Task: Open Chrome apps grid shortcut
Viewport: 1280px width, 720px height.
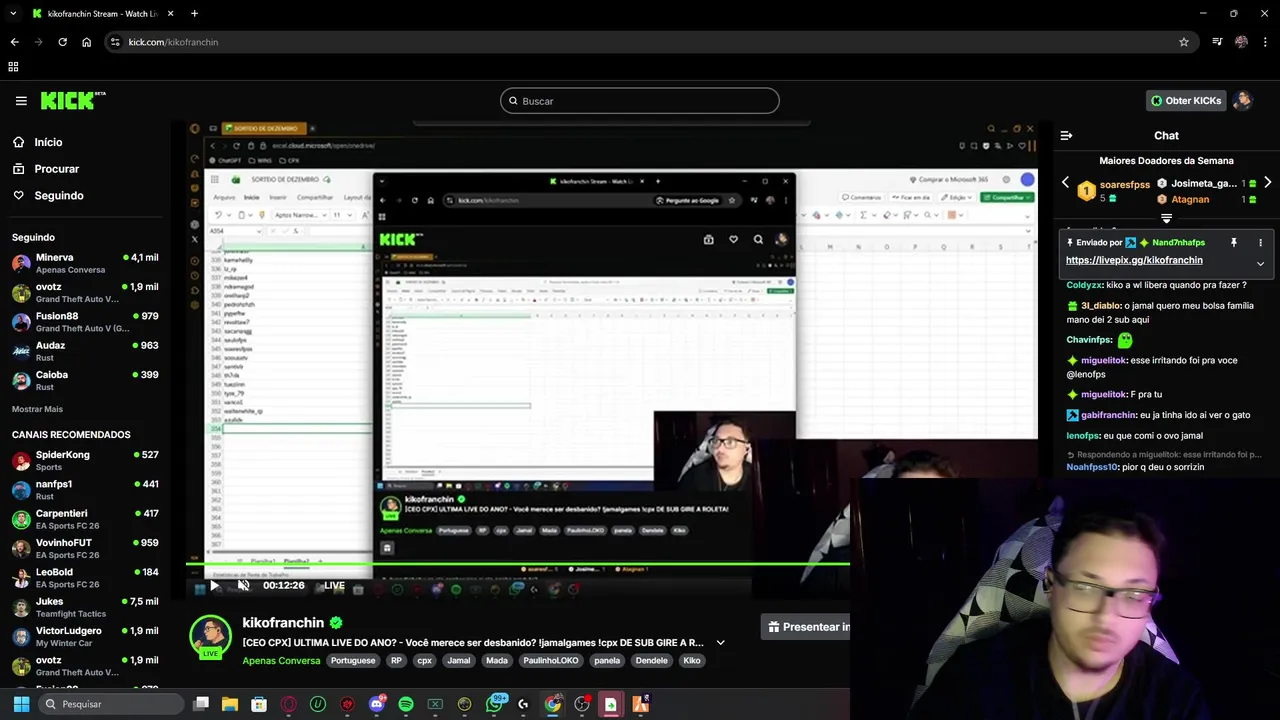Action: coord(13,67)
